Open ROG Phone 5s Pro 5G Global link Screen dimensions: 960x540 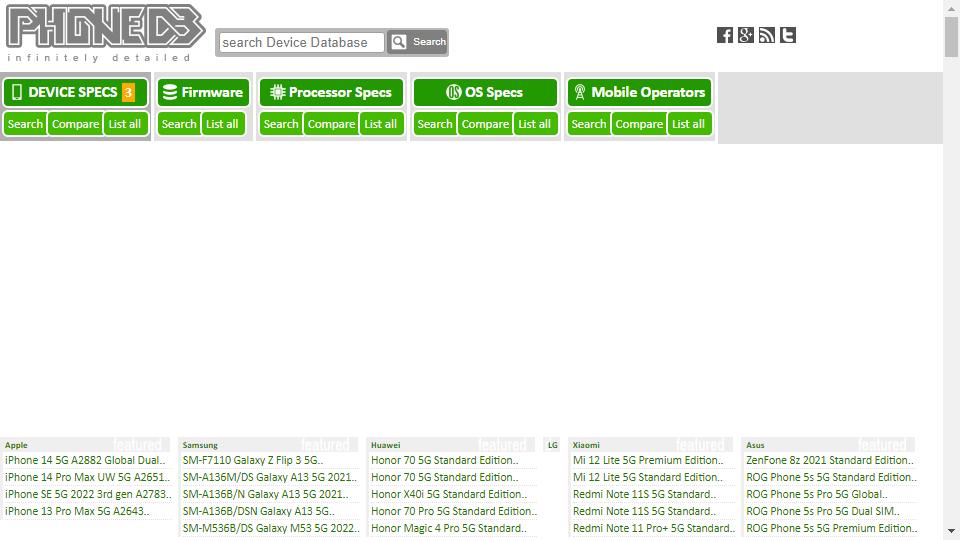pyautogui.click(x=817, y=494)
